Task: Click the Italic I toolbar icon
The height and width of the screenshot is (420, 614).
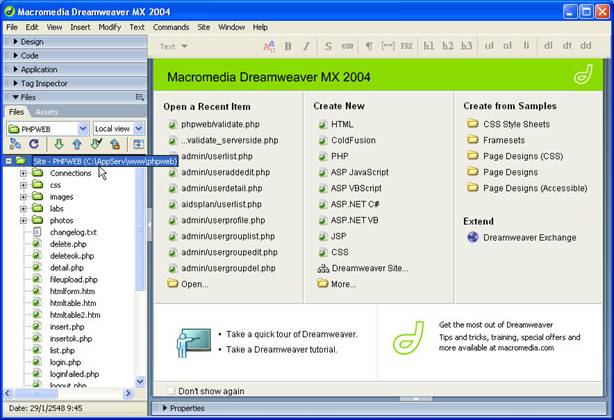Action: (x=306, y=46)
